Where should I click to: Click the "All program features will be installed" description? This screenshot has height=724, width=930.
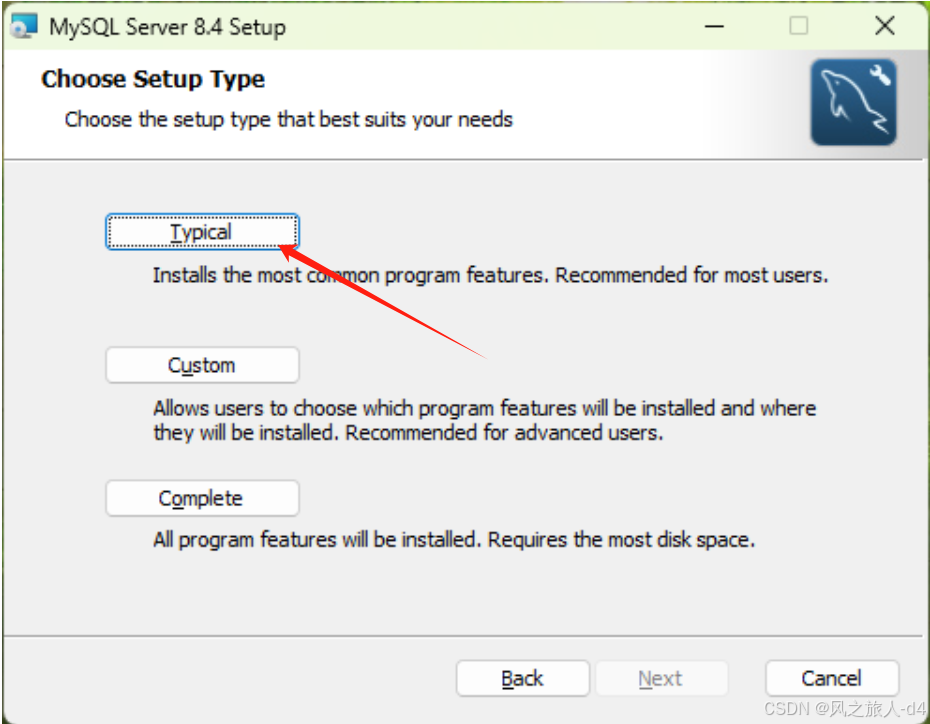[454, 540]
